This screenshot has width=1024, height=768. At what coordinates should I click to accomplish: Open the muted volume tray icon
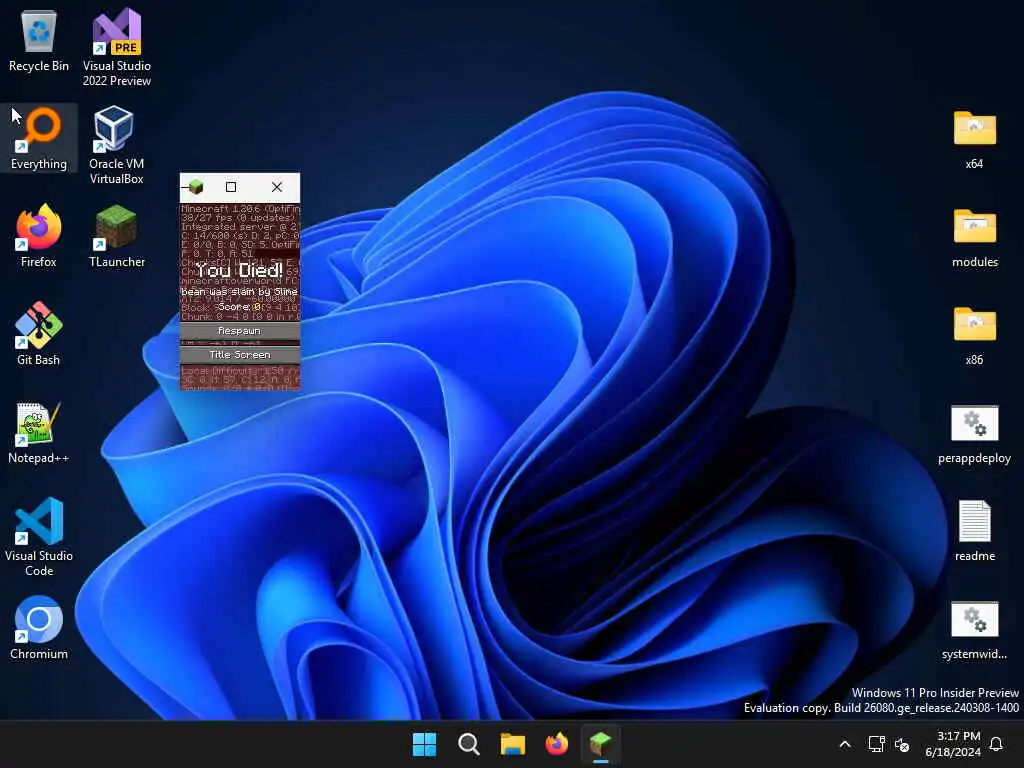point(902,744)
